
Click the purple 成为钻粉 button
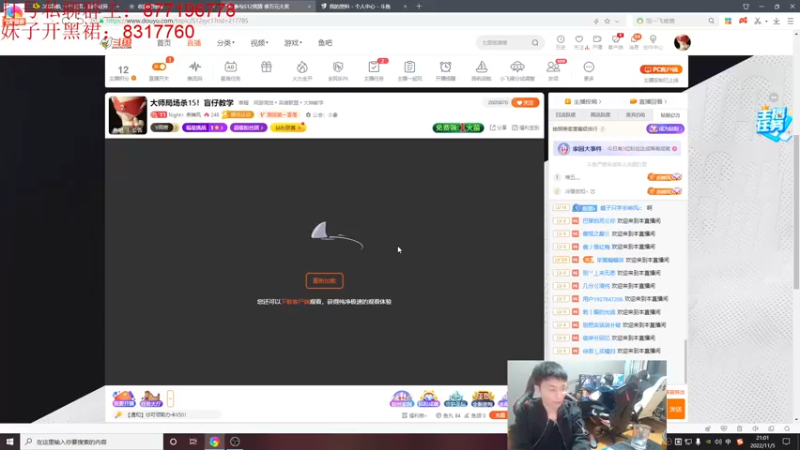tap(665, 129)
